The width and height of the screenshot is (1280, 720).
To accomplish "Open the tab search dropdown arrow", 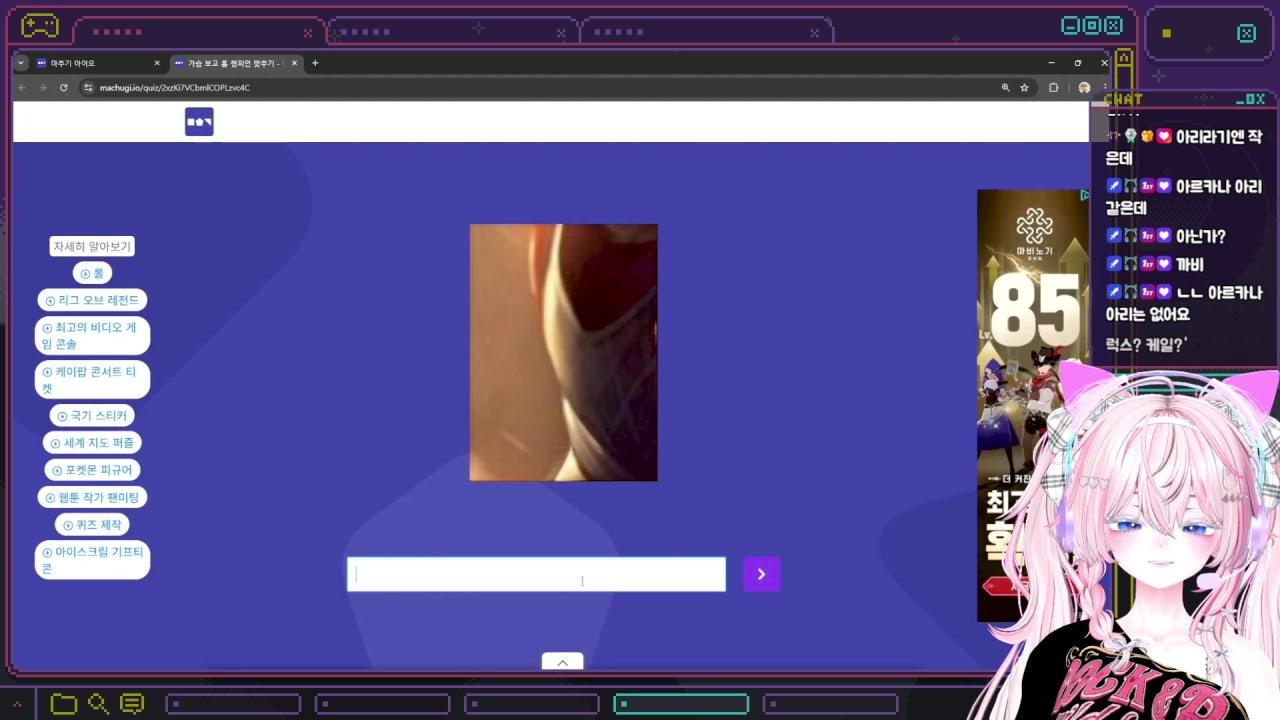I will [x=21, y=63].
